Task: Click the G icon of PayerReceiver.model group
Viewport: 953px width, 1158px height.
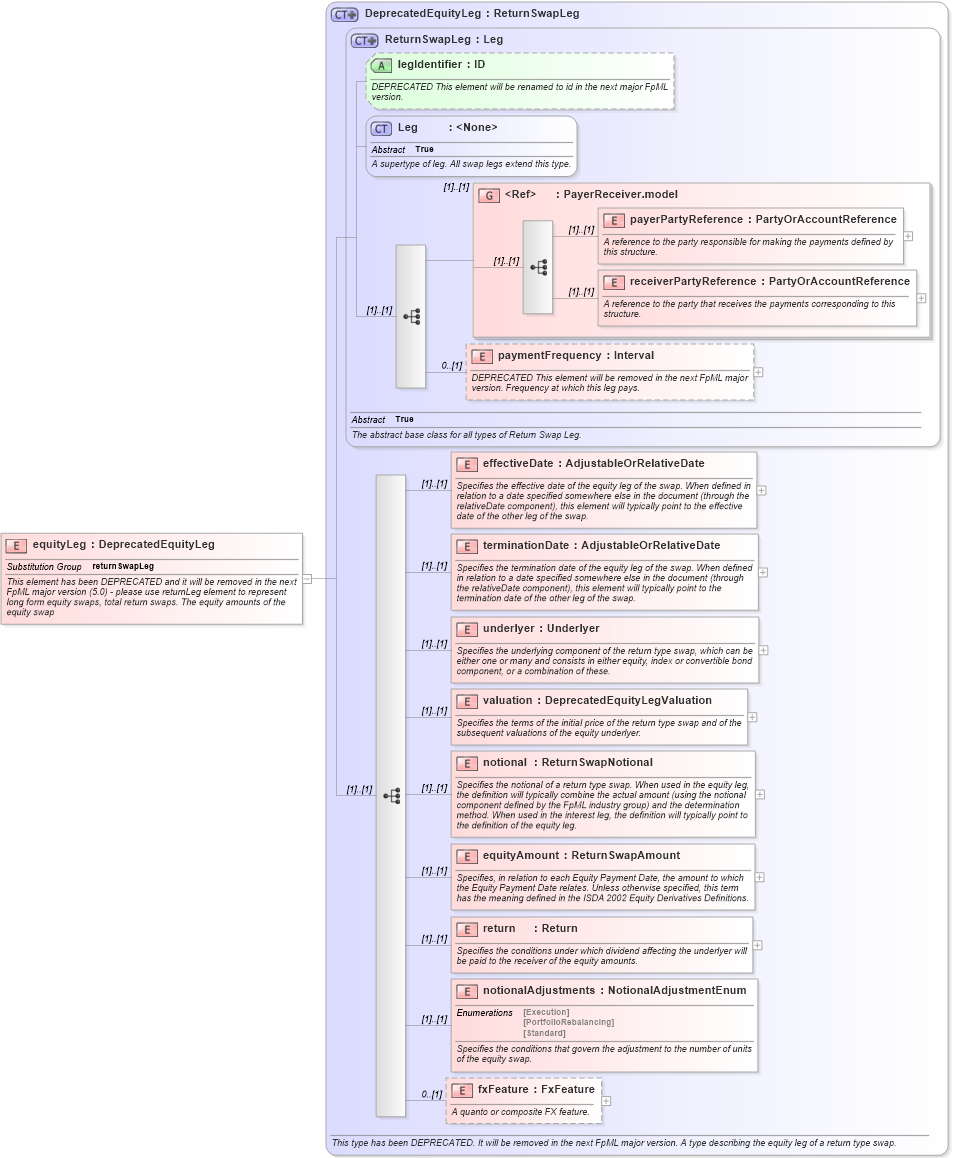Action: coord(489,194)
